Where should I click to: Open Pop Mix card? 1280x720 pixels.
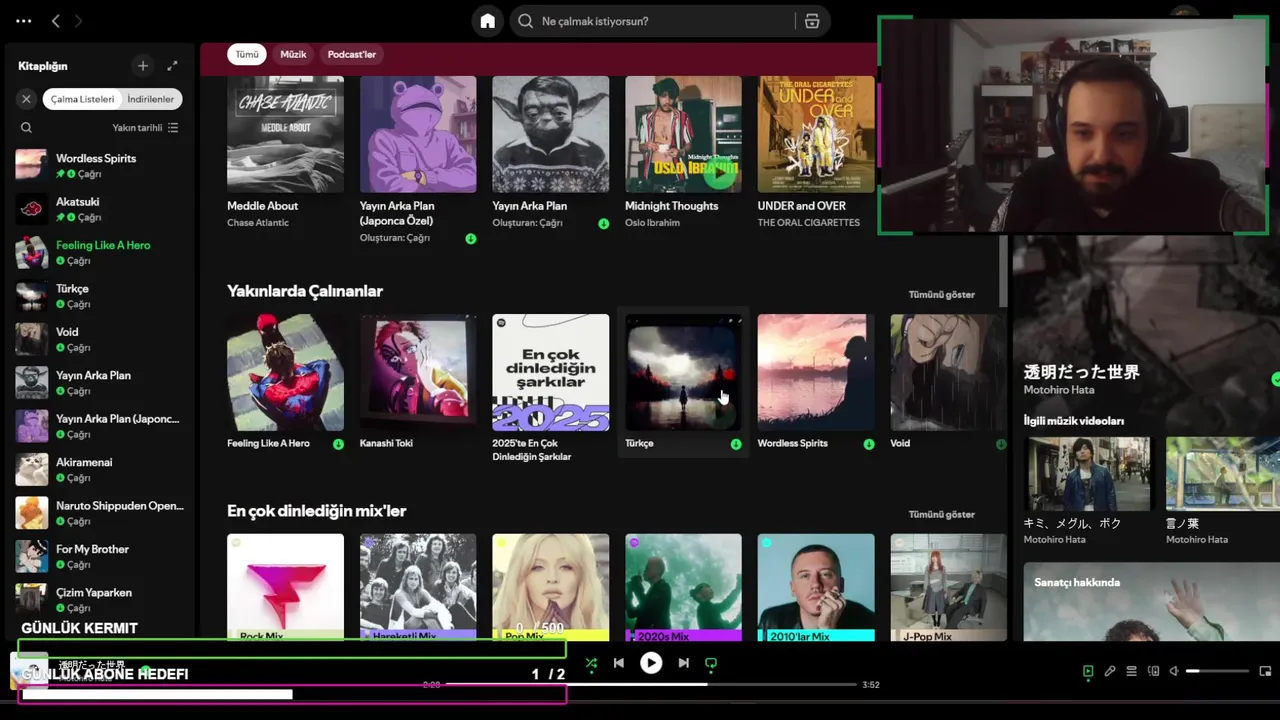(x=550, y=588)
